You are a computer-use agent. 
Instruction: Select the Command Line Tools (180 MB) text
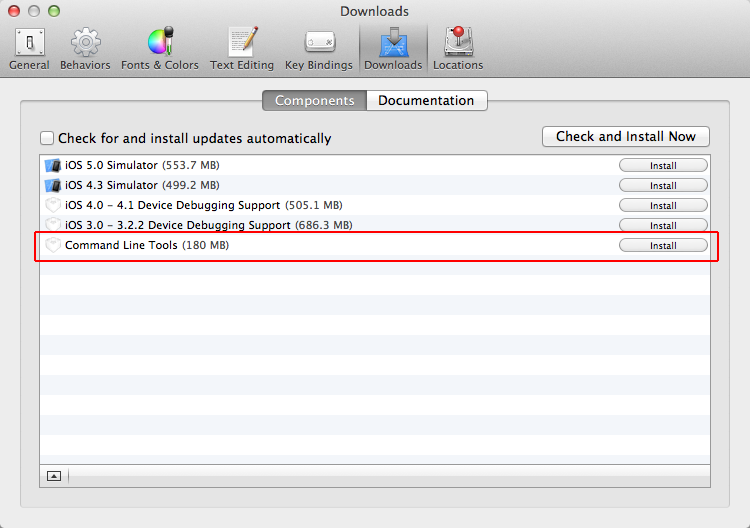[x=147, y=245]
